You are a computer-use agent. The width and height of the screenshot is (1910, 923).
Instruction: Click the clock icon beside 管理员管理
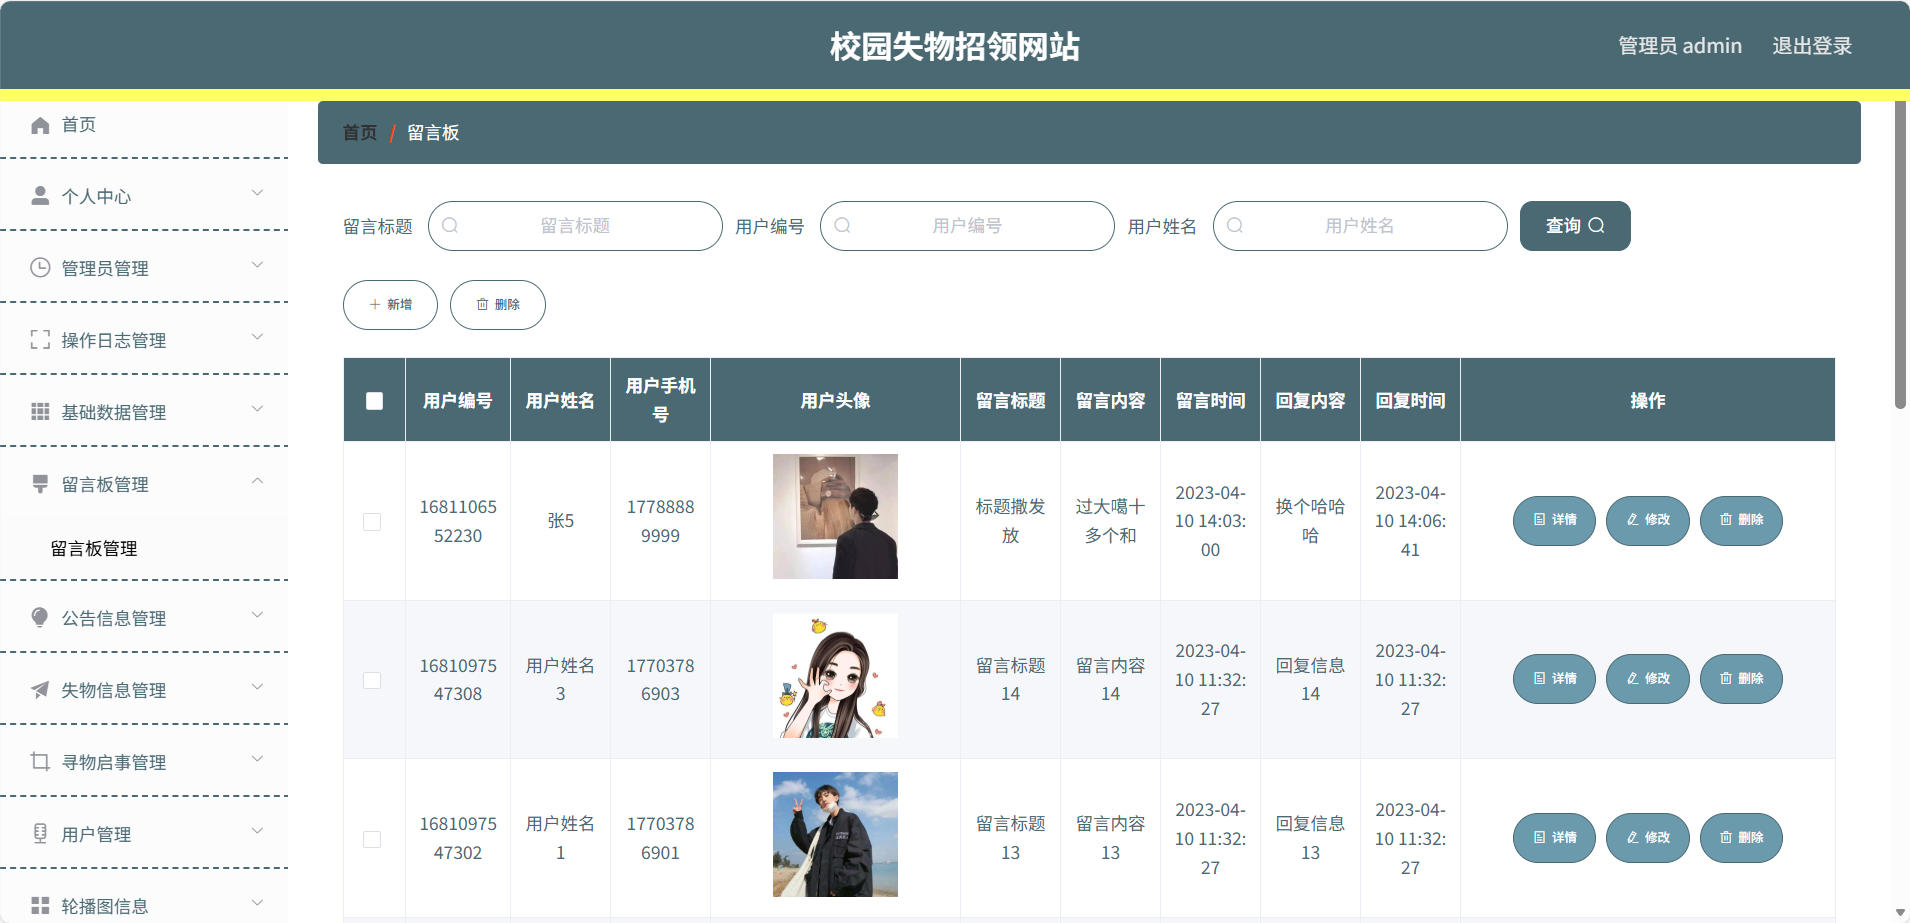[x=40, y=268]
